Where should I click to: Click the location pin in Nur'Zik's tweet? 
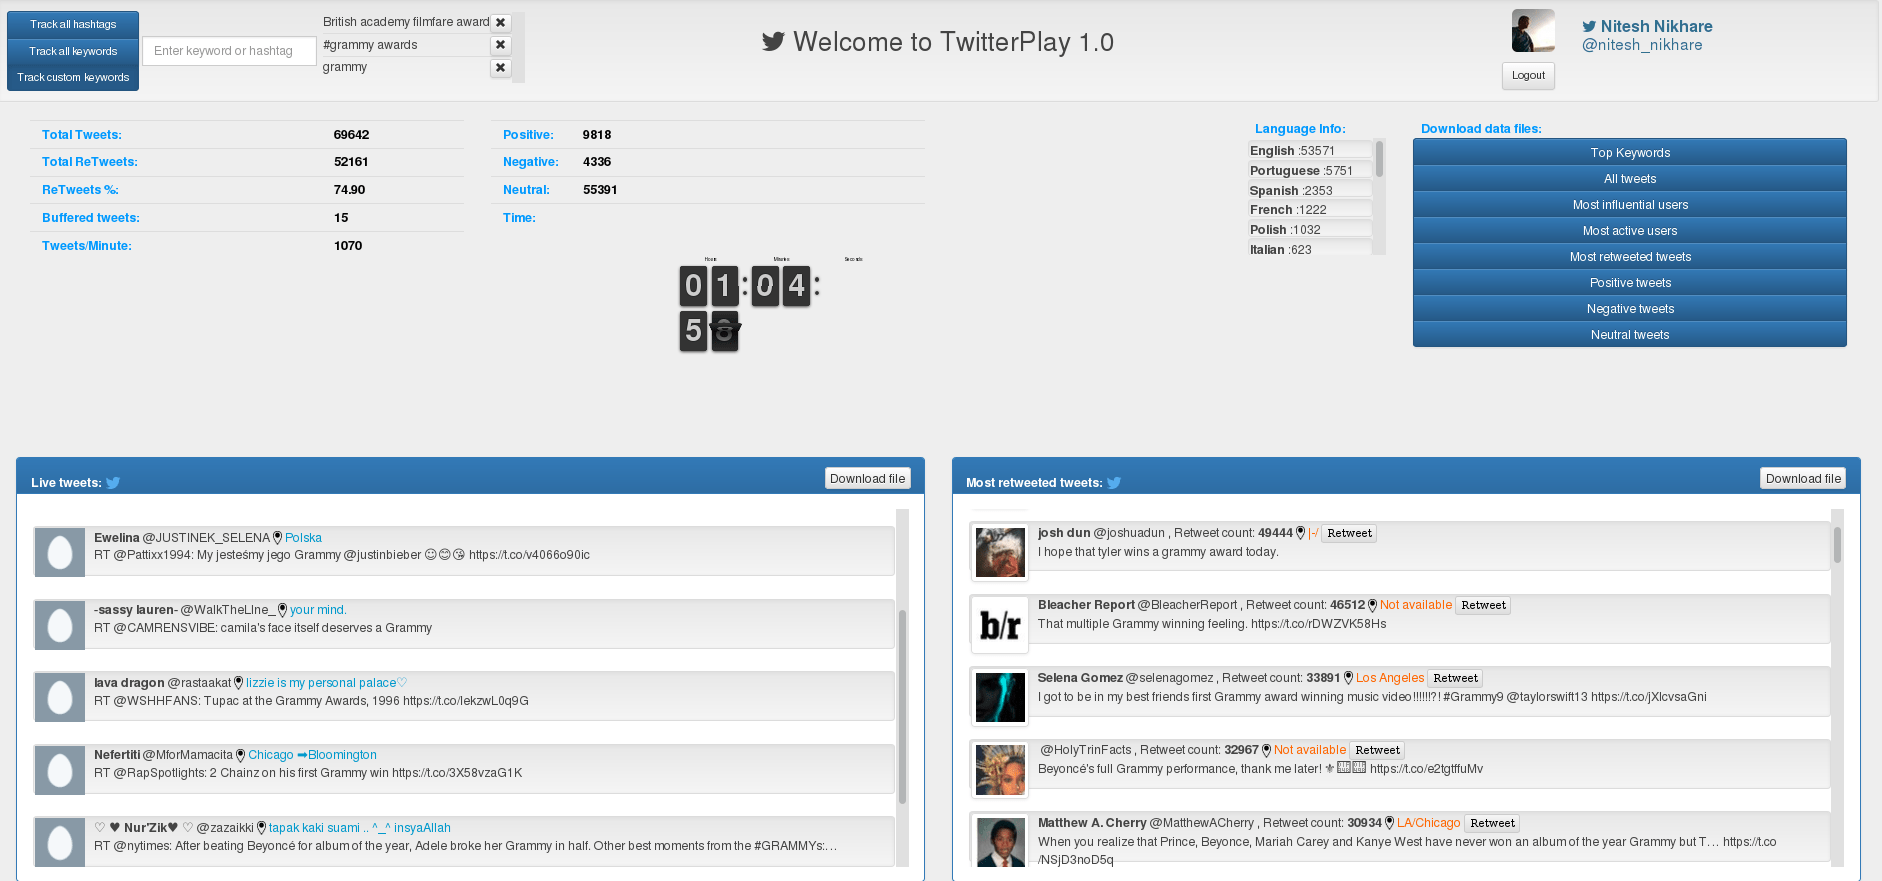pos(261,828)
